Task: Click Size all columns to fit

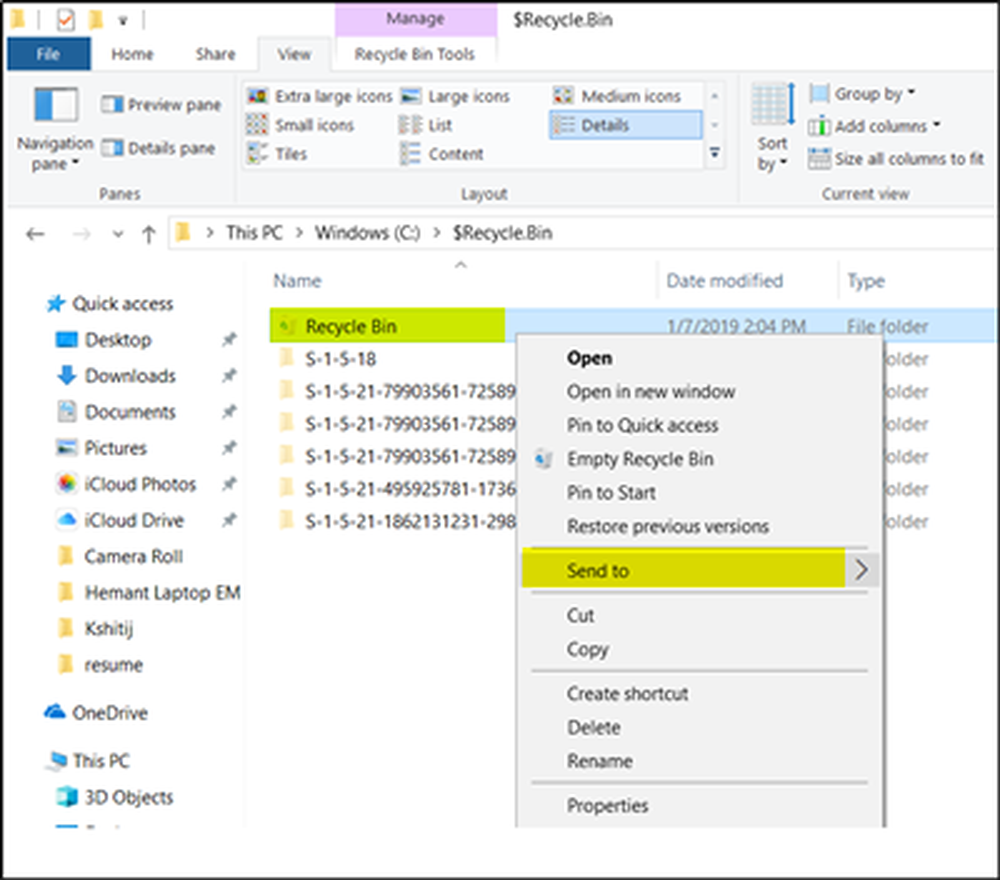Action: click(x=897, y=158)
